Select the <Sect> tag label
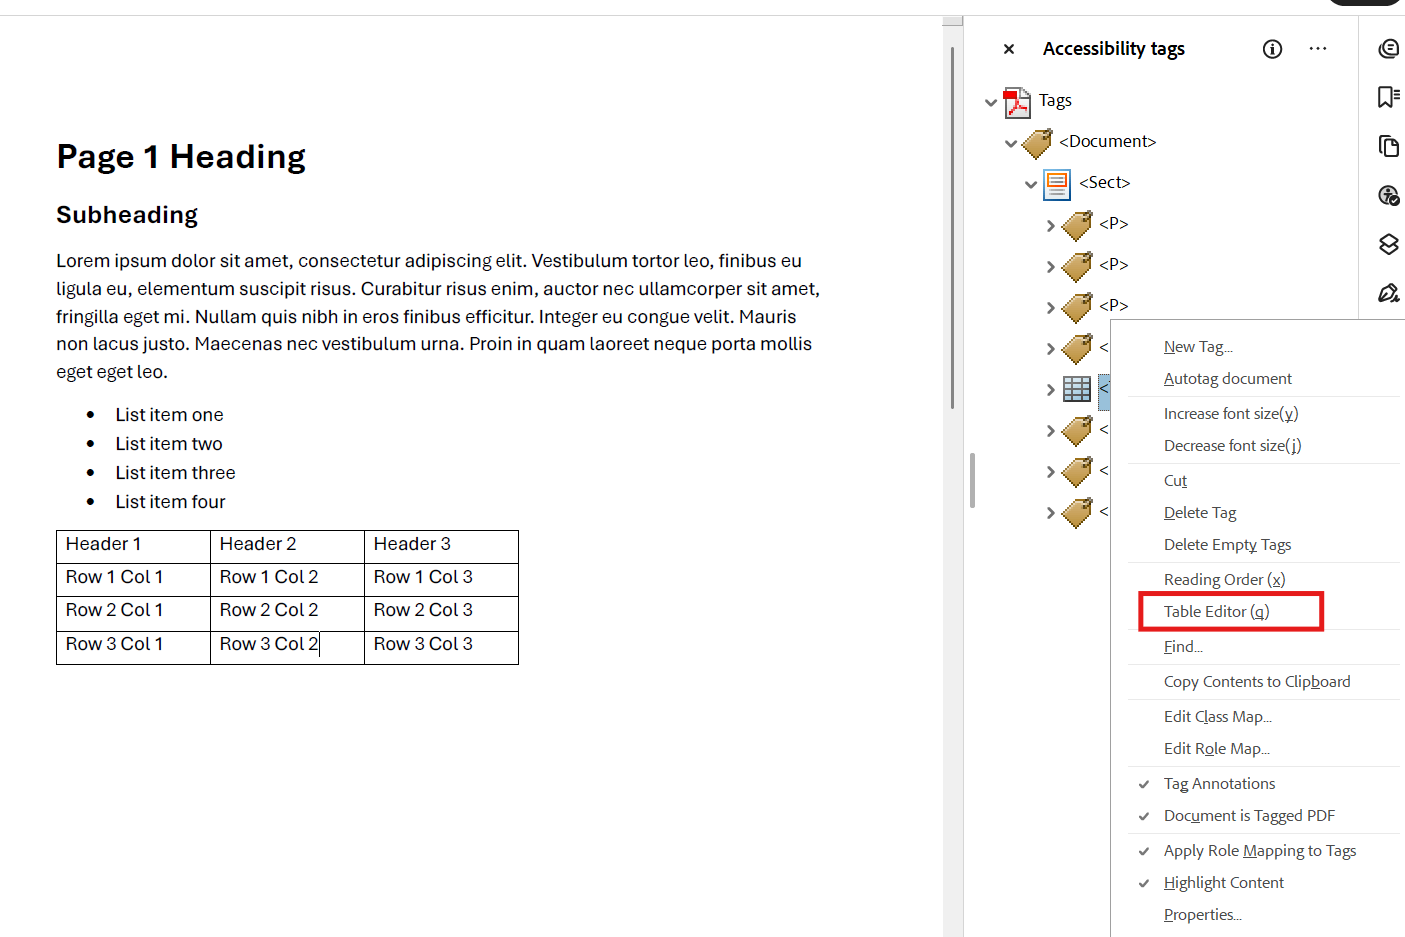 1105,182
